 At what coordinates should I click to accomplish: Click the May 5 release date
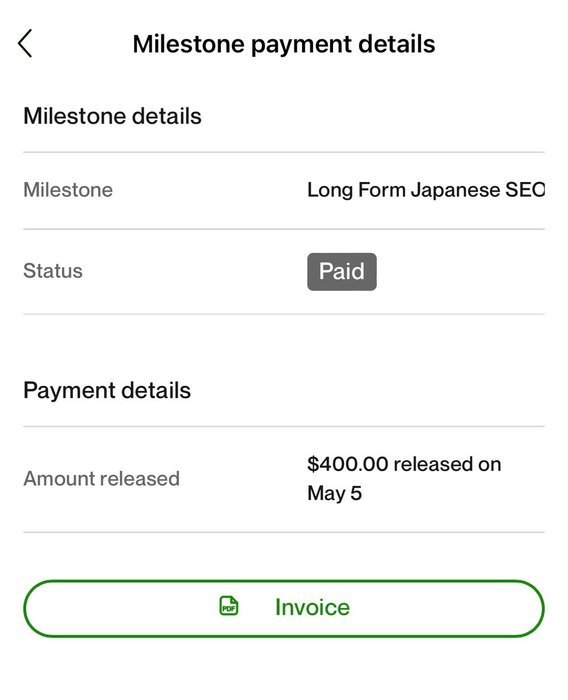334,493
